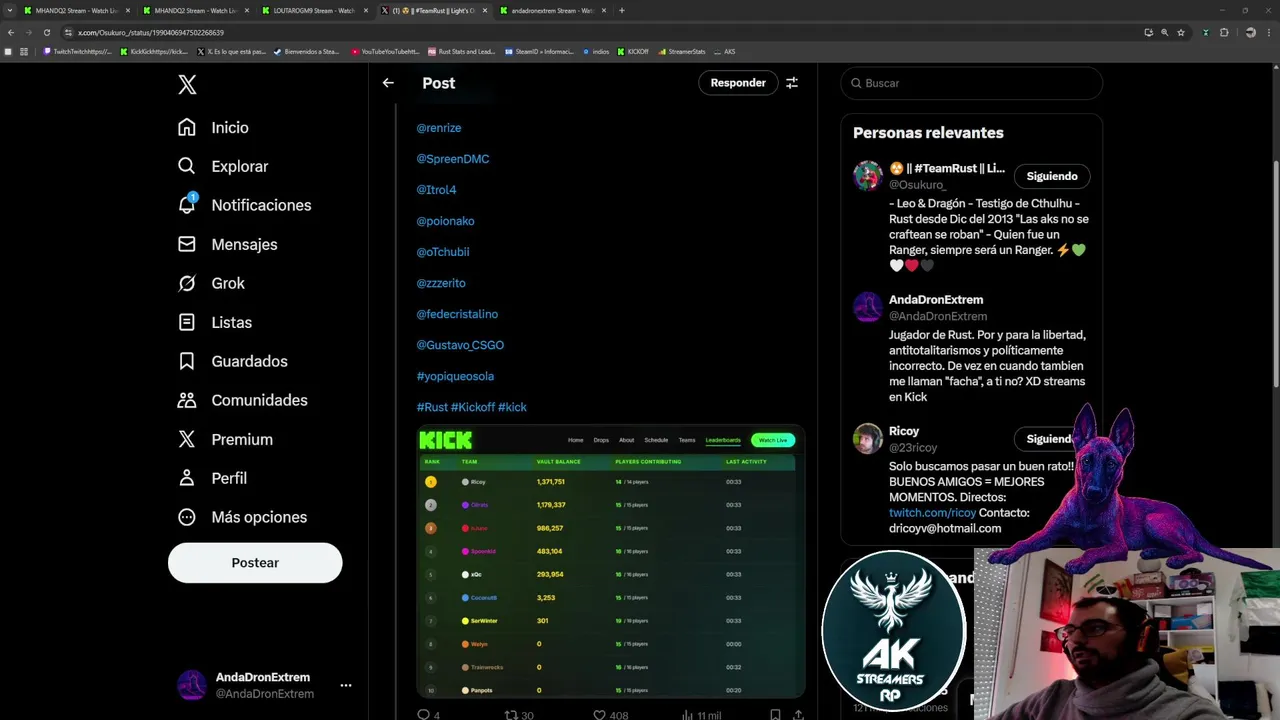Open Comunidades section
This screenshot has width=1280, height=720.
[x=242, y=400]
